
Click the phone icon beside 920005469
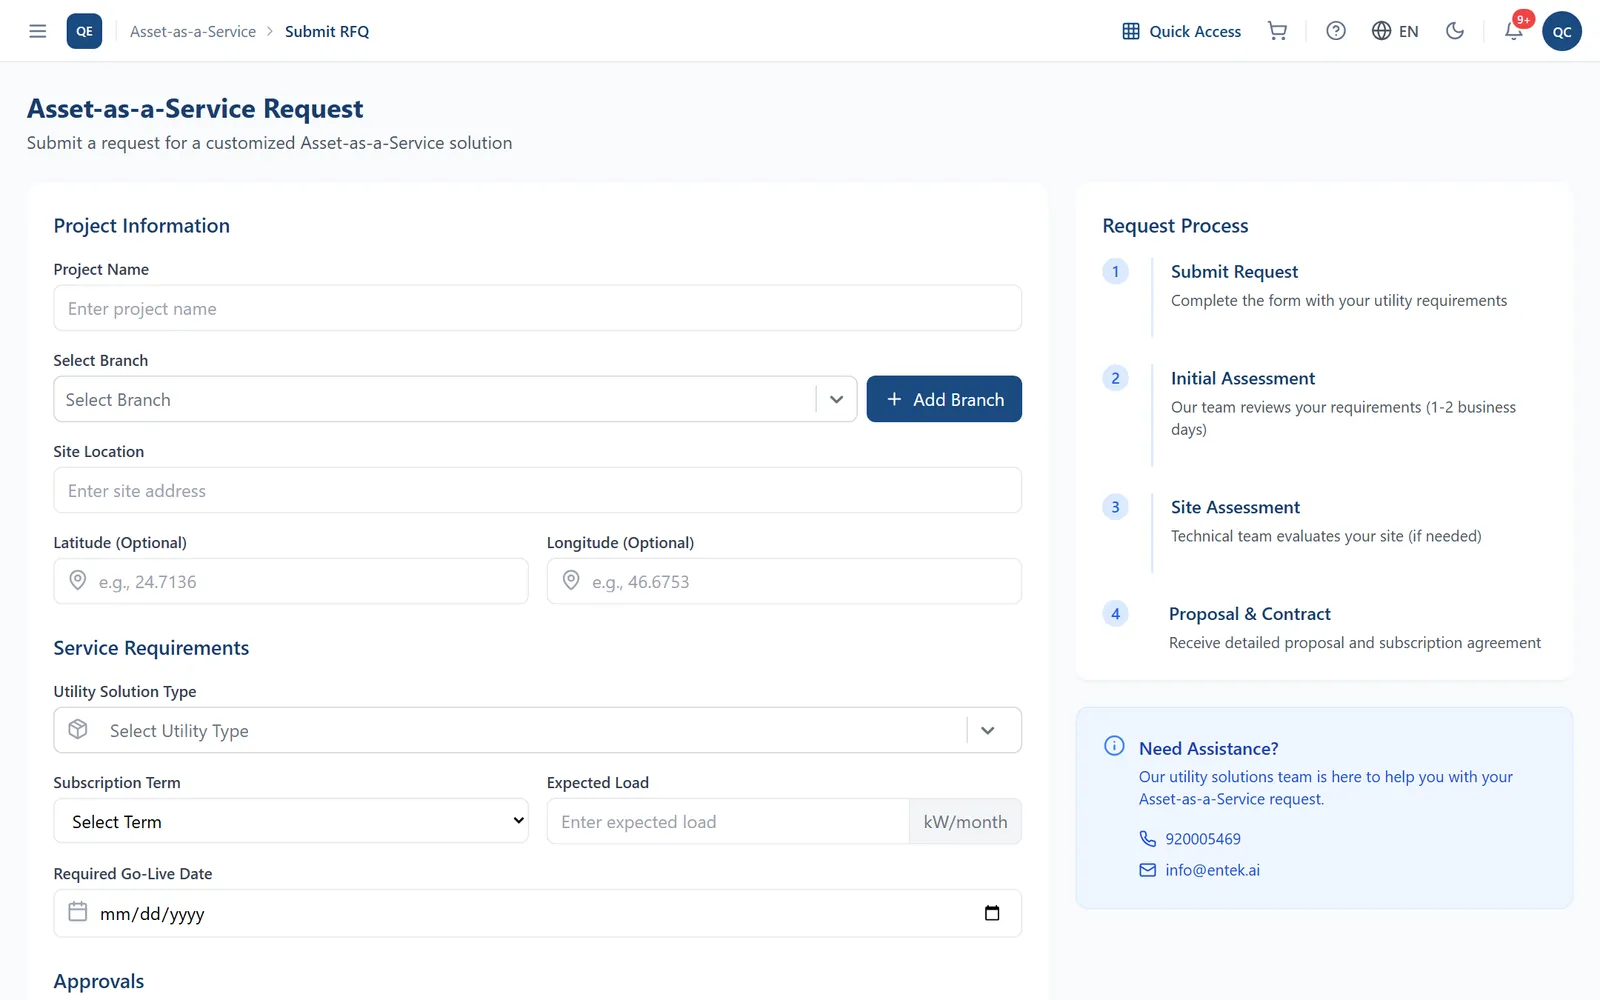[1148, 839]
